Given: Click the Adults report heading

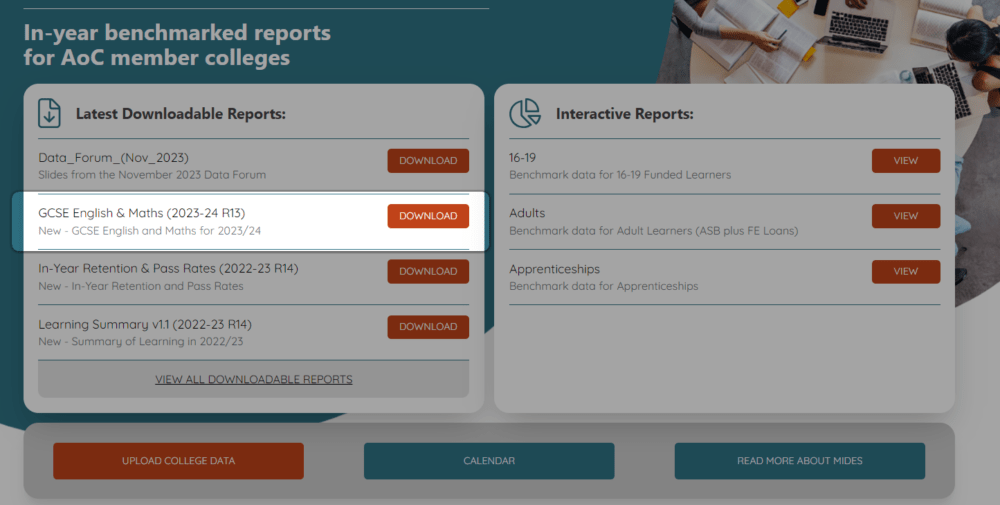Looking at the screenshot, I should tap(527, 213).
